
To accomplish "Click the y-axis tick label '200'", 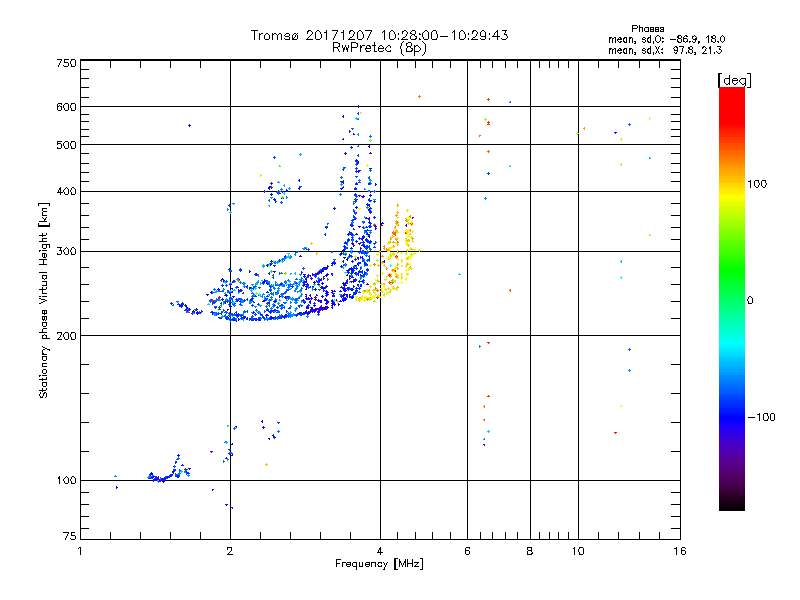I will 66,336.
